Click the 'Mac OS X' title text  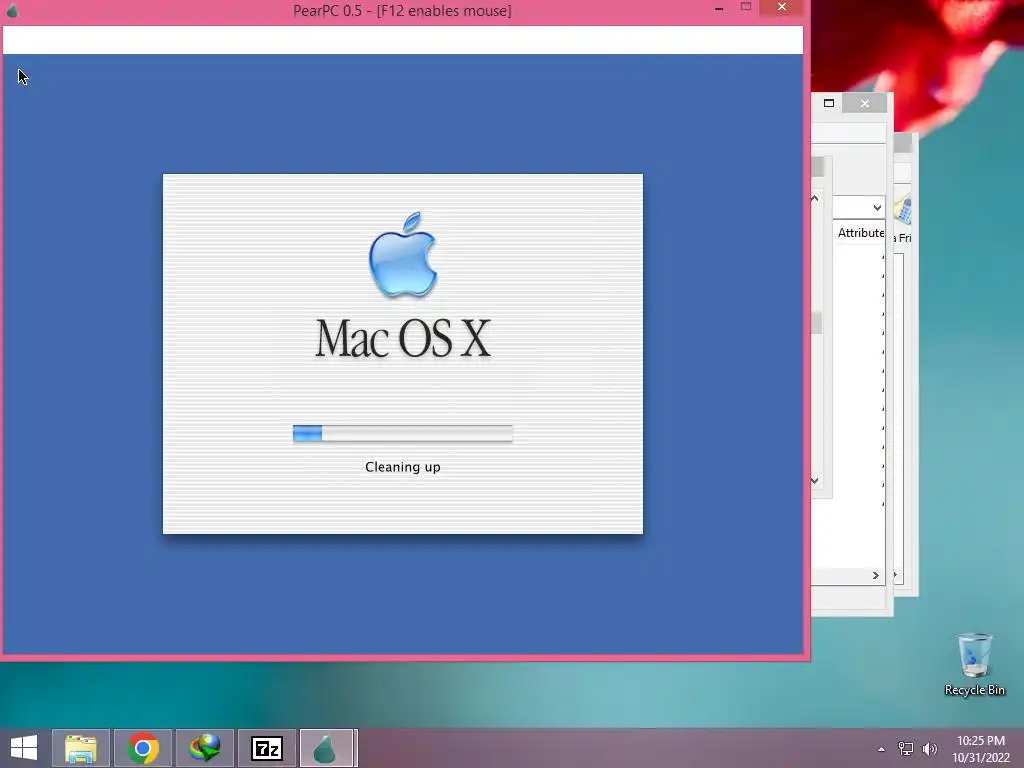point(403,338)
